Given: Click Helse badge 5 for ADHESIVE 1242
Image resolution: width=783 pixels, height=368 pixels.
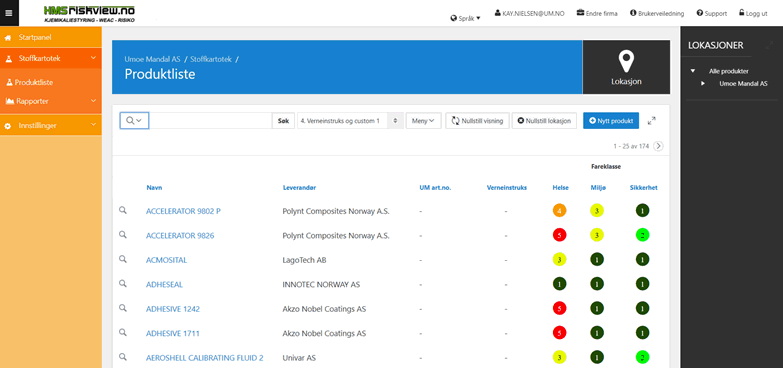Looking at the screenshot, I should click(x=559, y=309).
